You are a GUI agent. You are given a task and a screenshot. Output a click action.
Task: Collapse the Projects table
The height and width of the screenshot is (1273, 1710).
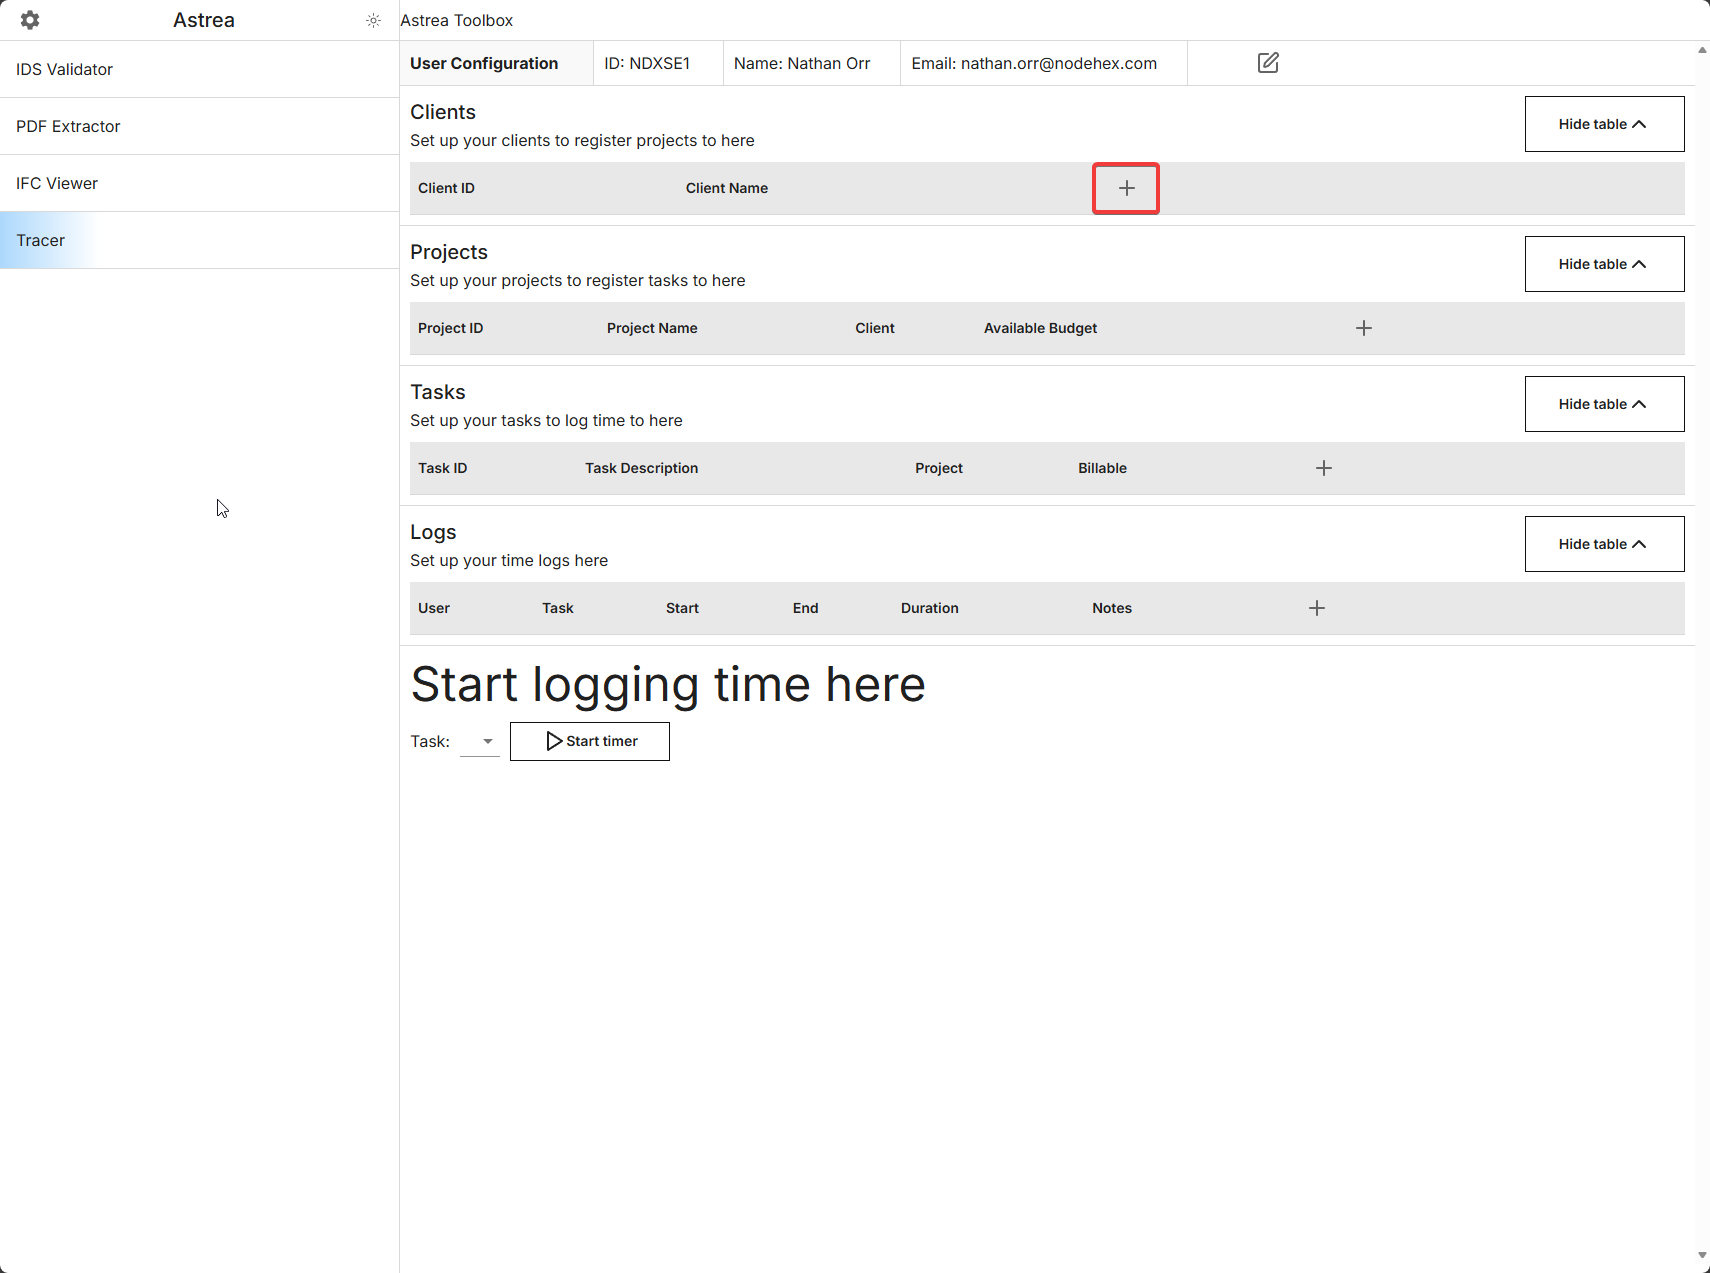point(1603,264)
